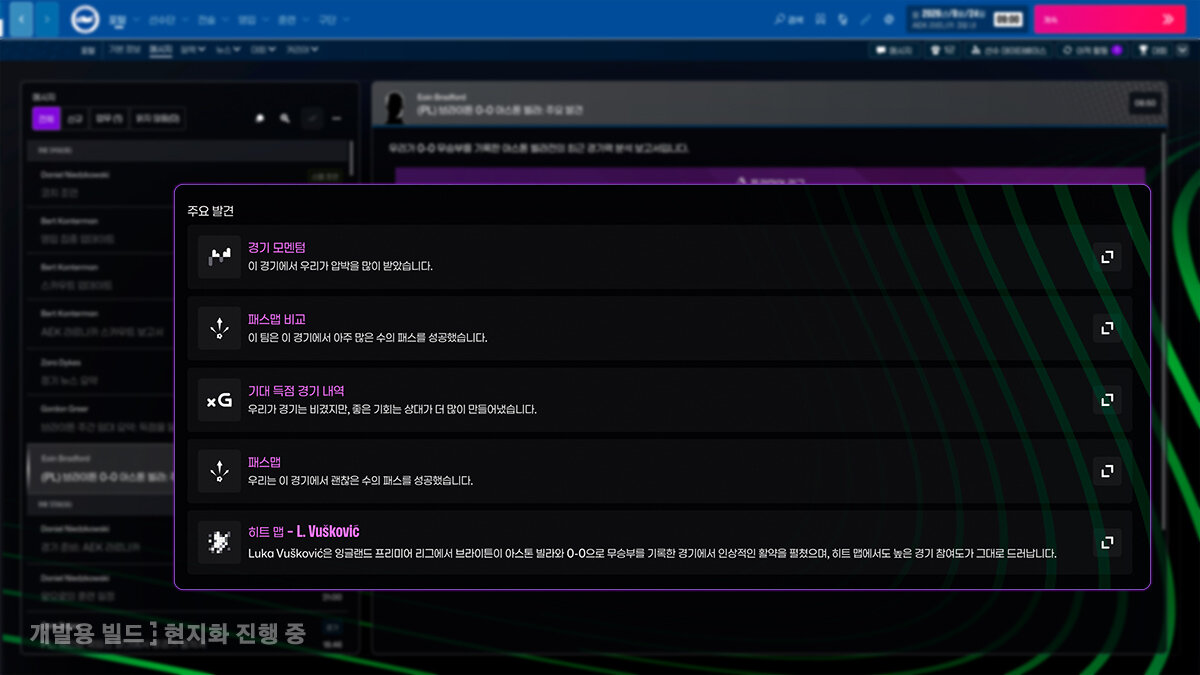This screenshot has width=1200, height=675.
Task: Click the 패스맵 비교 pass map icon
Action: pyautogui.click(x=219, y=328)
